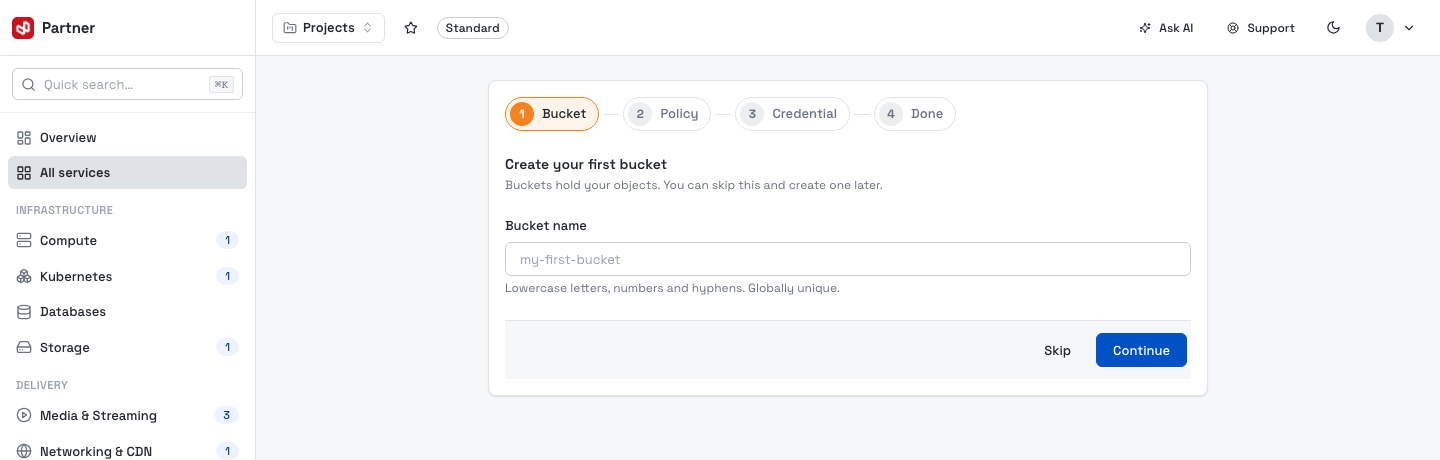
Task: Focus the Quick search field
Action: click(127, 85)
